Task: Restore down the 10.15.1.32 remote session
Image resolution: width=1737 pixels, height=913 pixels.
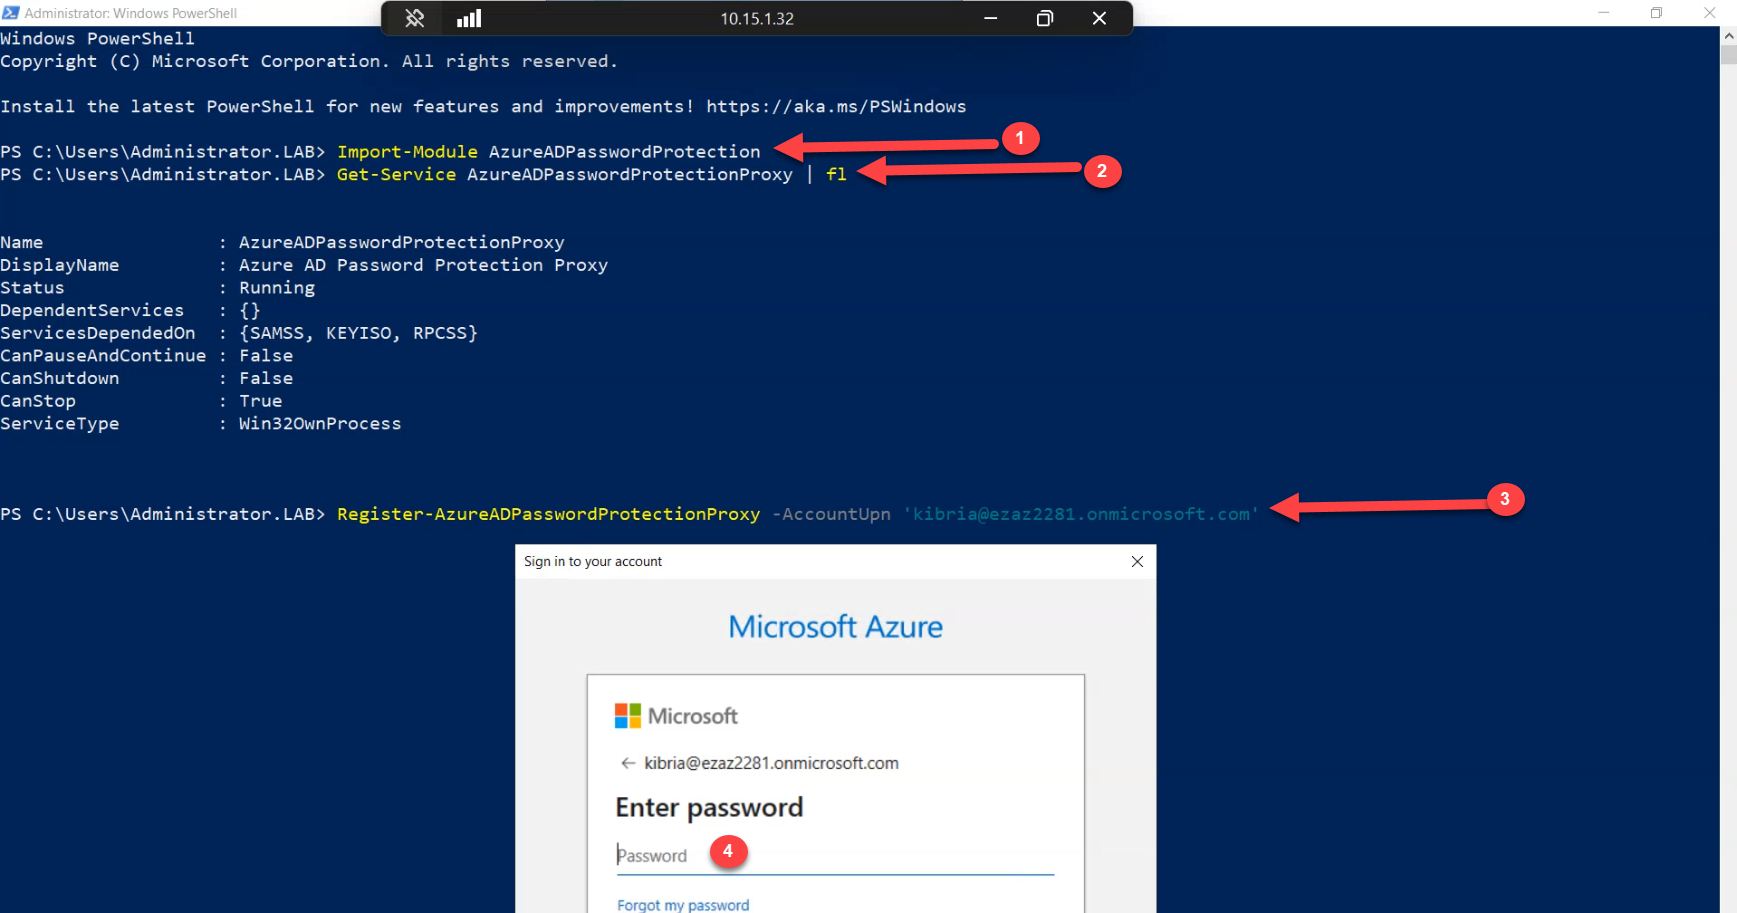Action: 1045,18
